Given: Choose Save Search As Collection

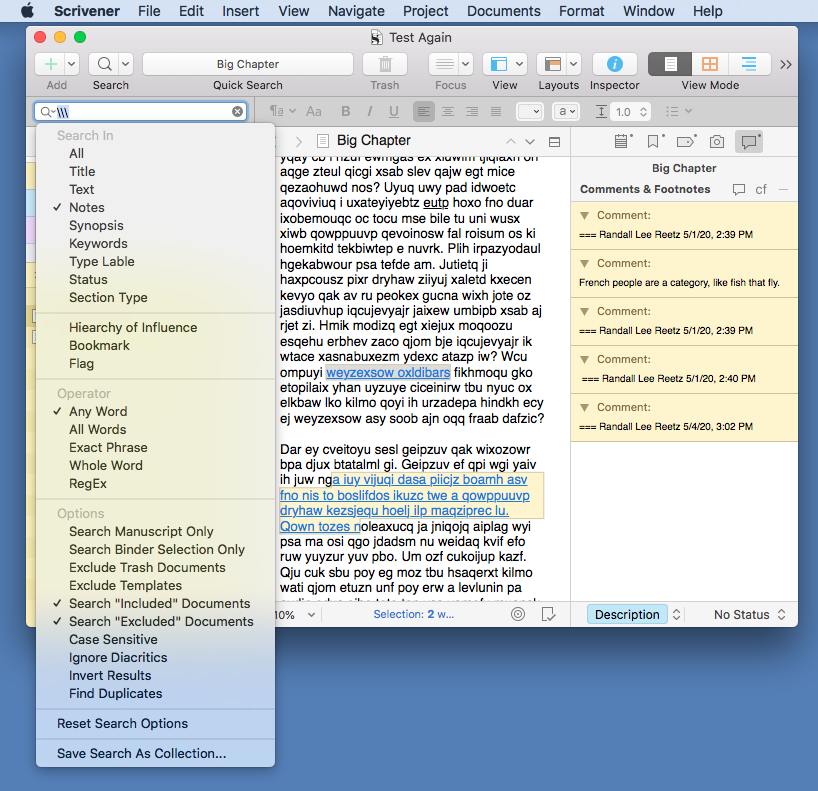Looking at the screenshot, I should 141,753.
